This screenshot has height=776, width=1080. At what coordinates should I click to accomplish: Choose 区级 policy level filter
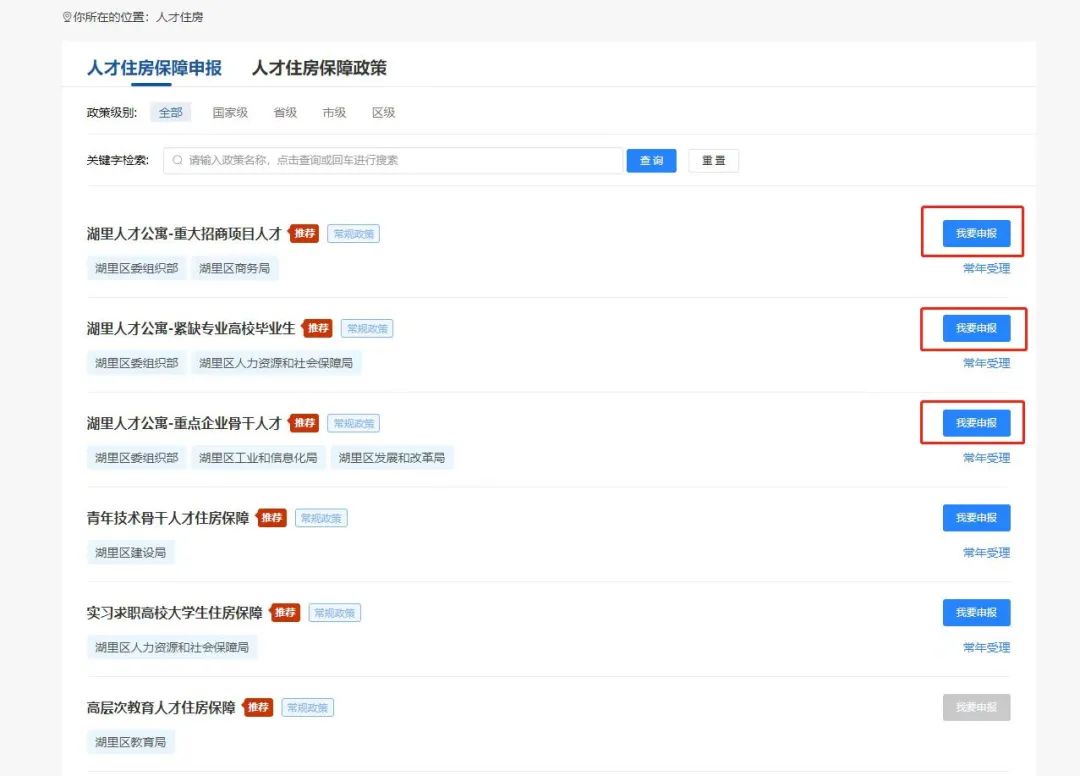pos(383,113)
